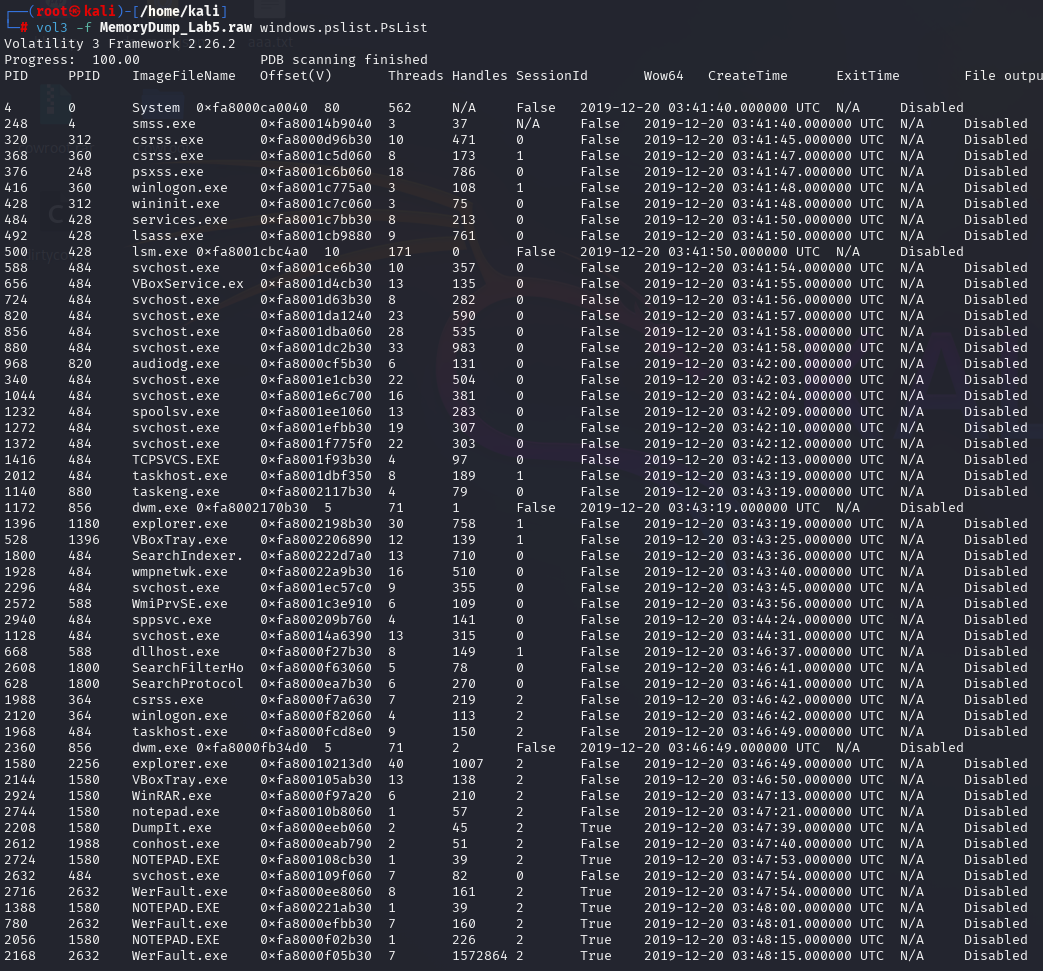This screenshot has width=1043, height=971.
Task: Select the SearchFilterHo process name
Action: point(188,668)
